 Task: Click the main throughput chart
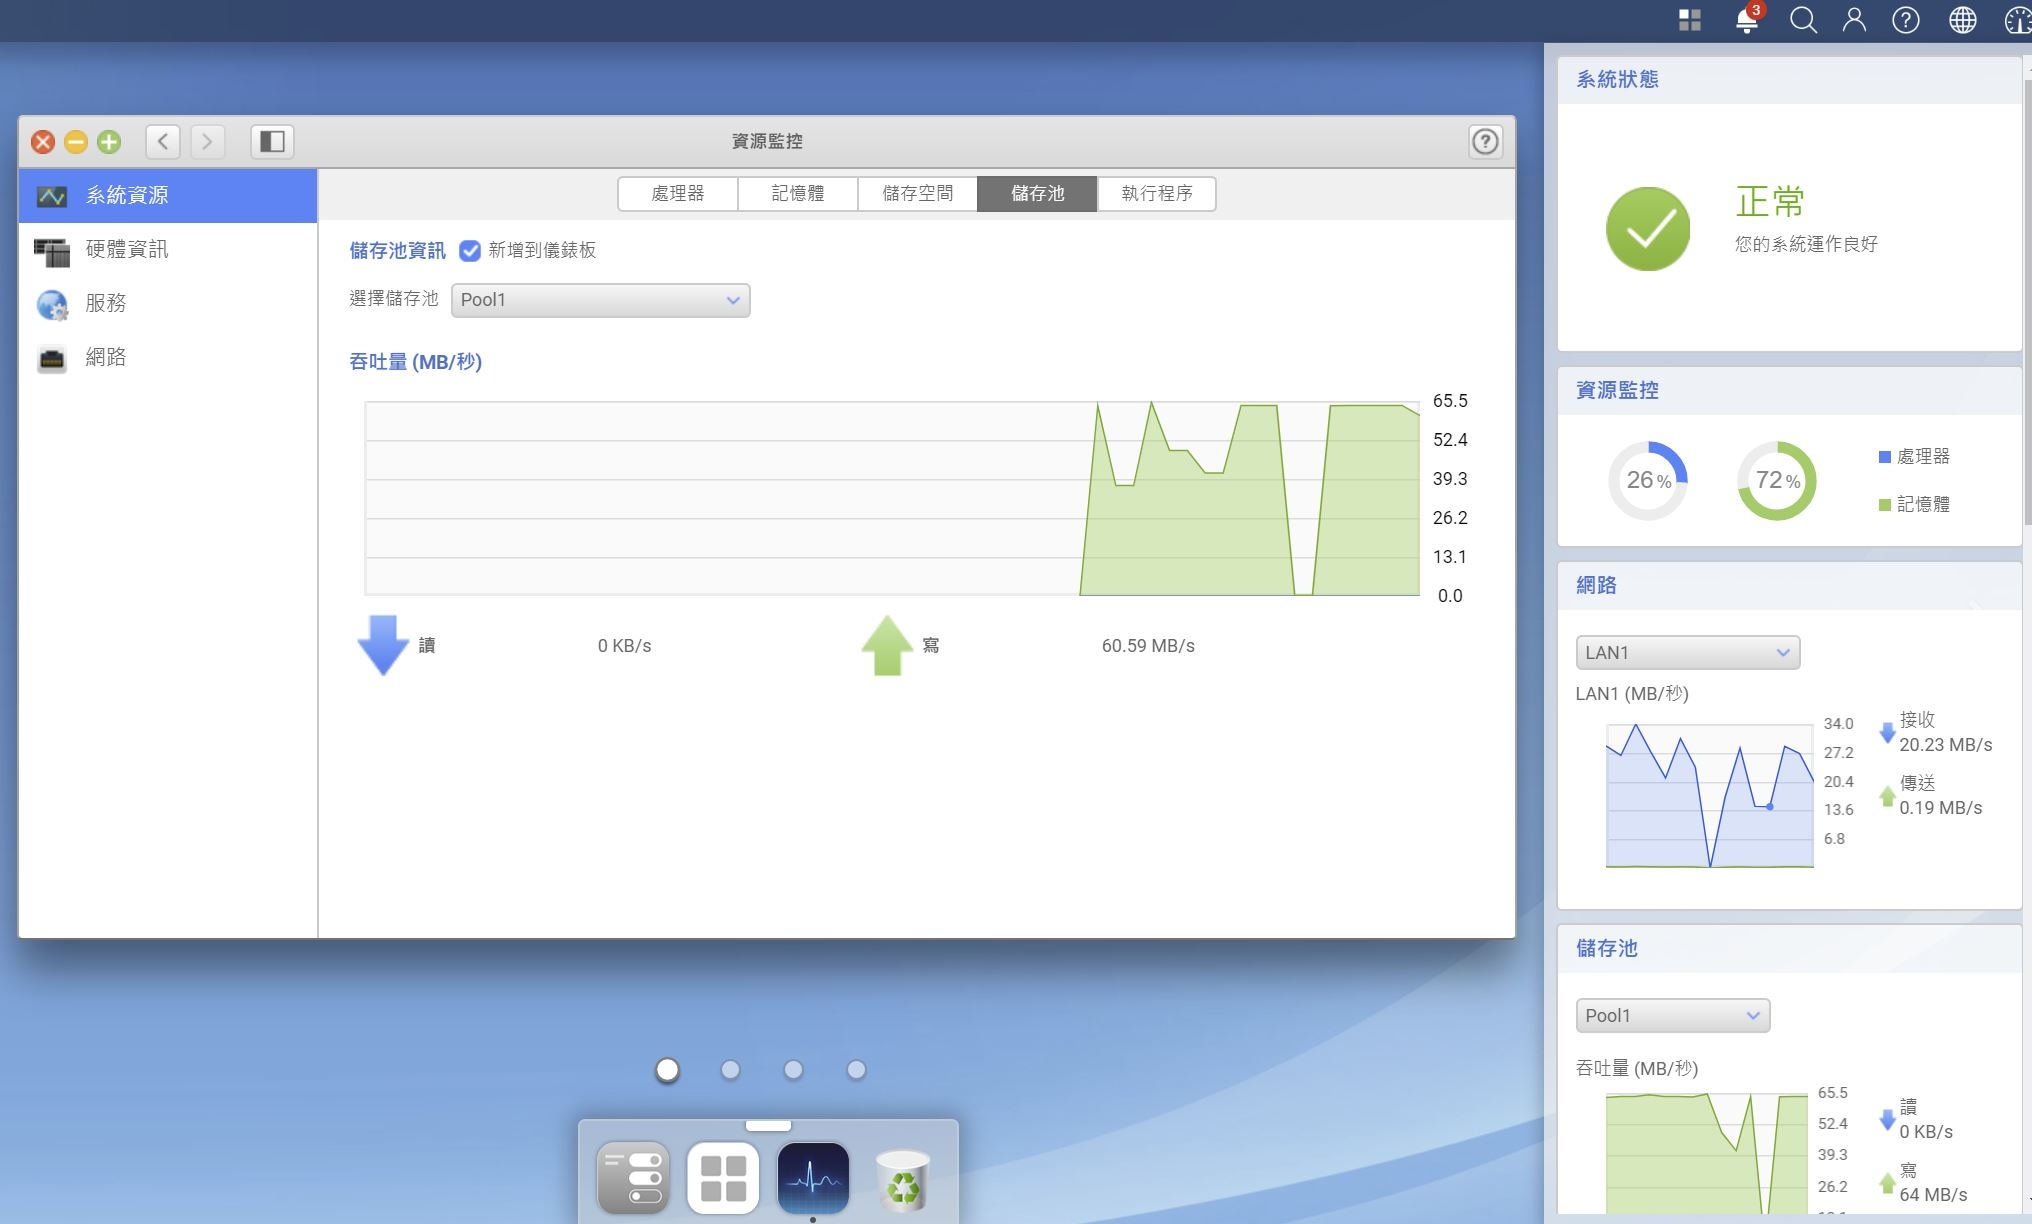pos(892,498)
